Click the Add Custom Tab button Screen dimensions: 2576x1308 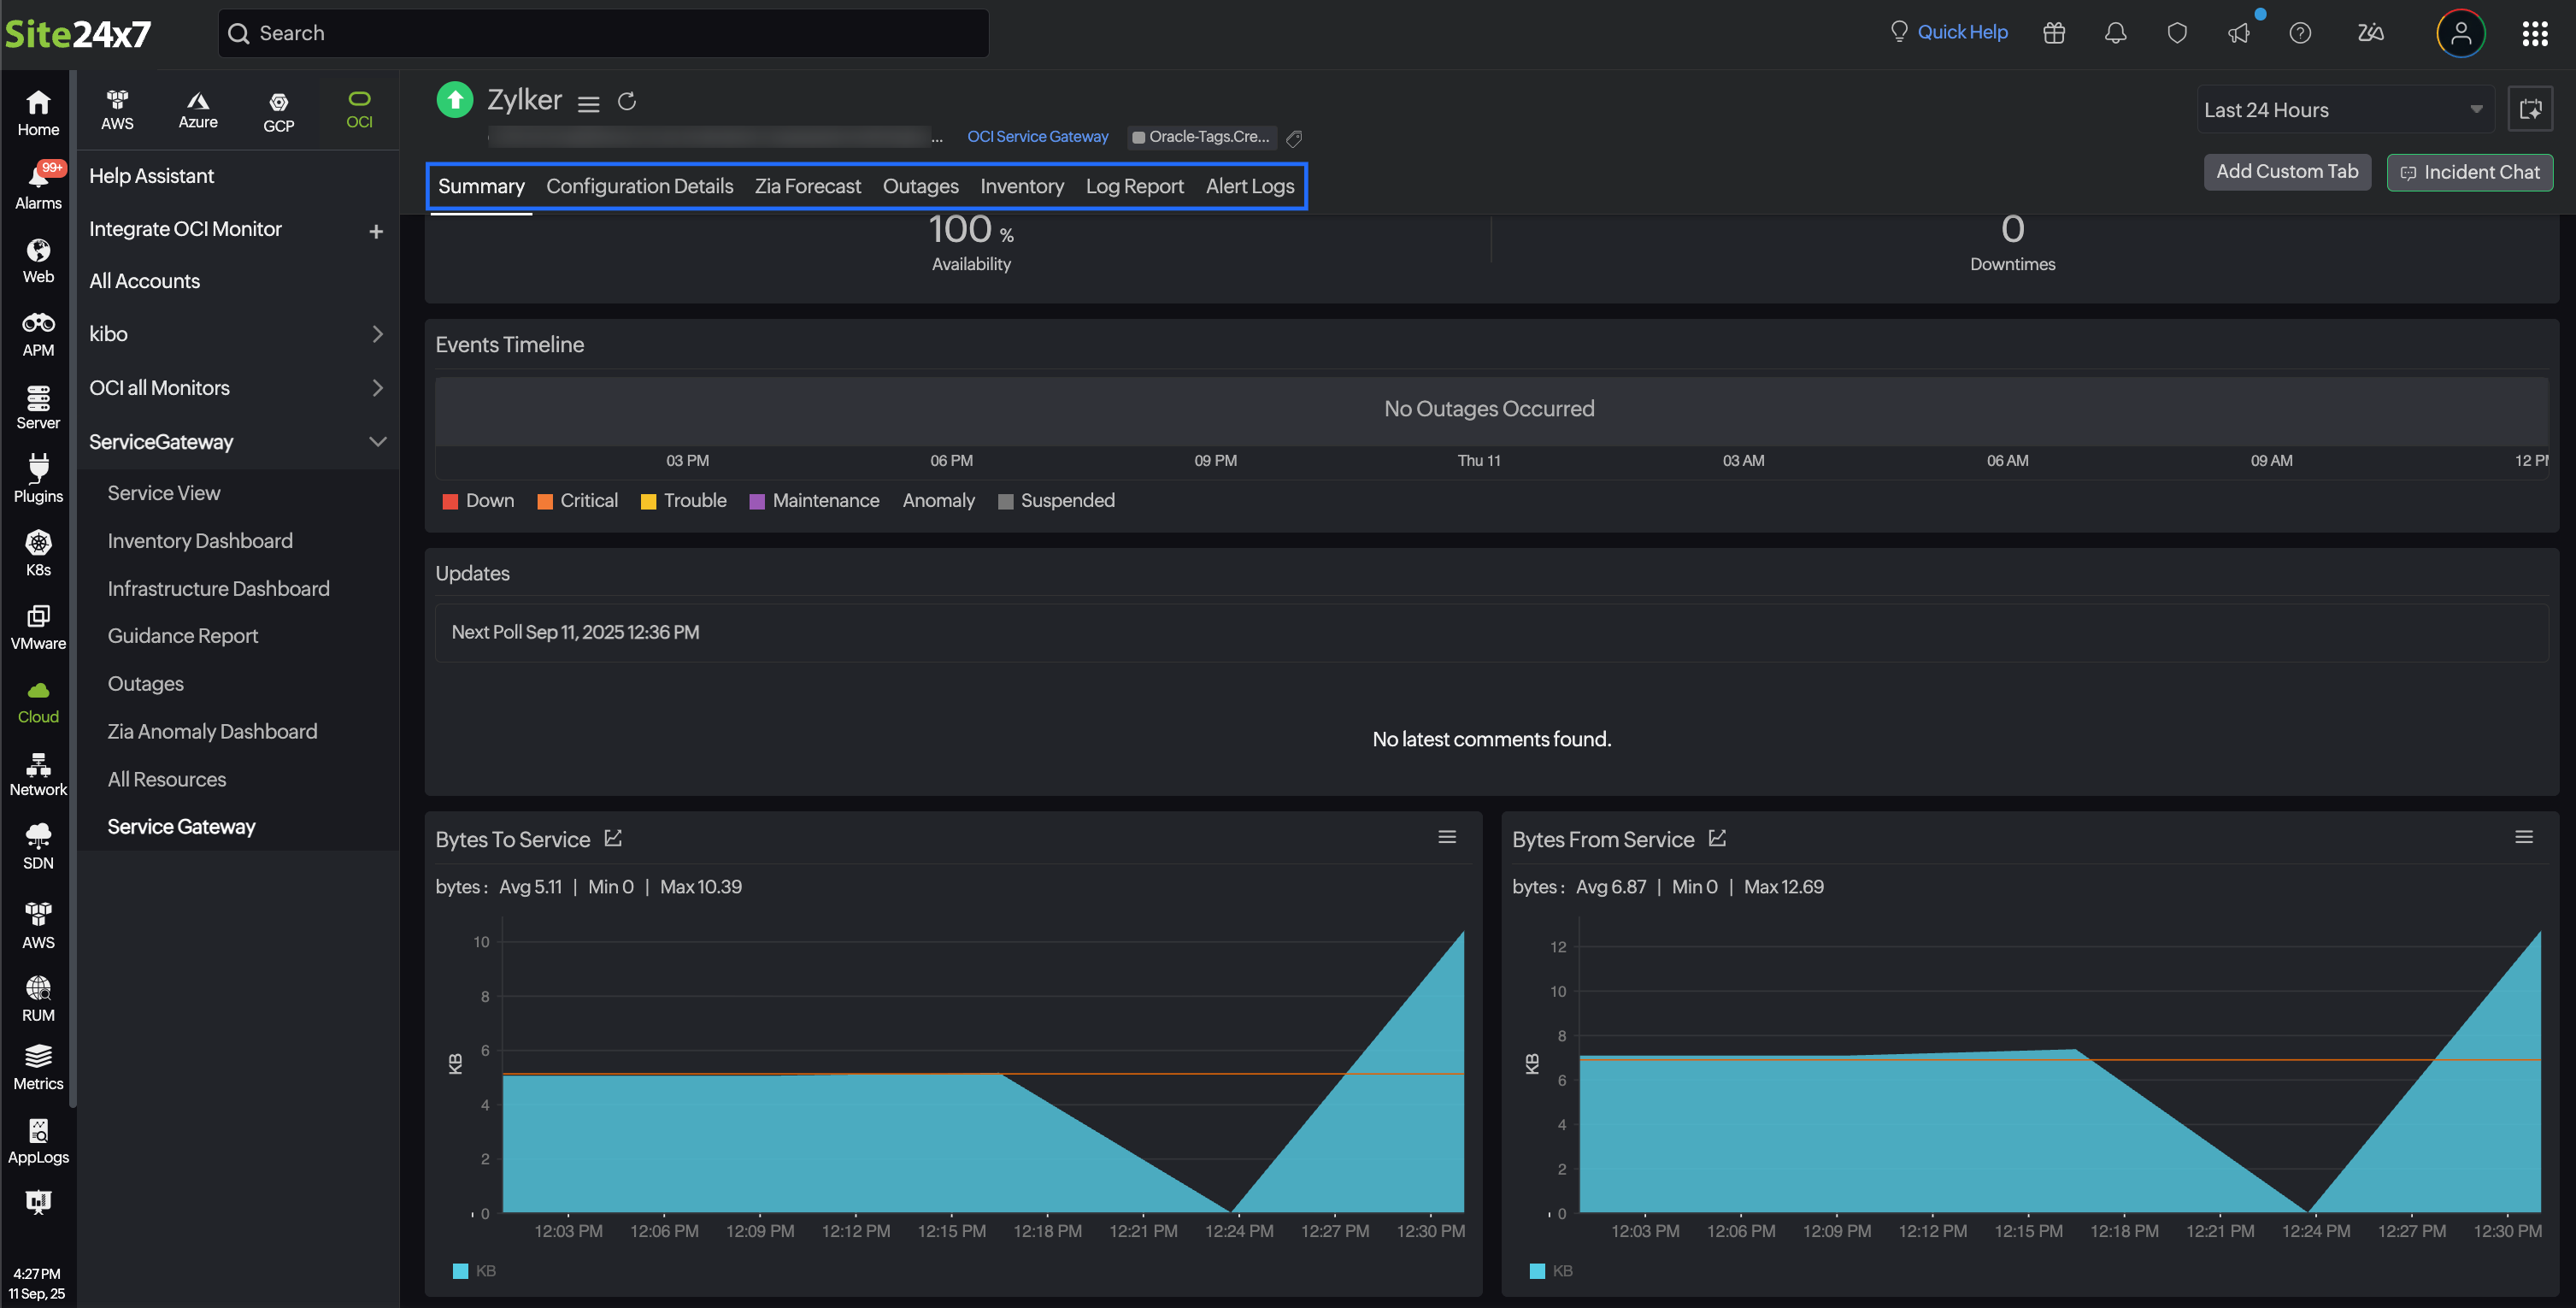(x=2286, y=171)
